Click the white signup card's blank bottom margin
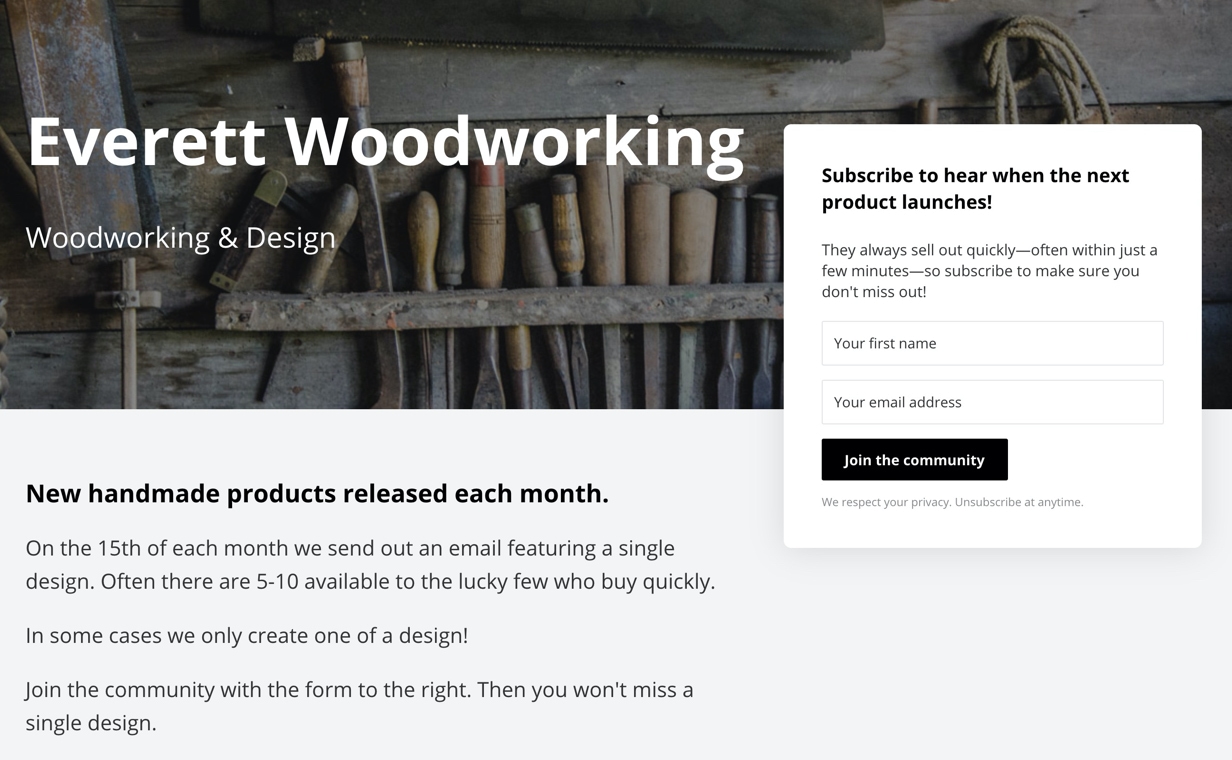Screen dimensions: 1232x760 point(992,530)
